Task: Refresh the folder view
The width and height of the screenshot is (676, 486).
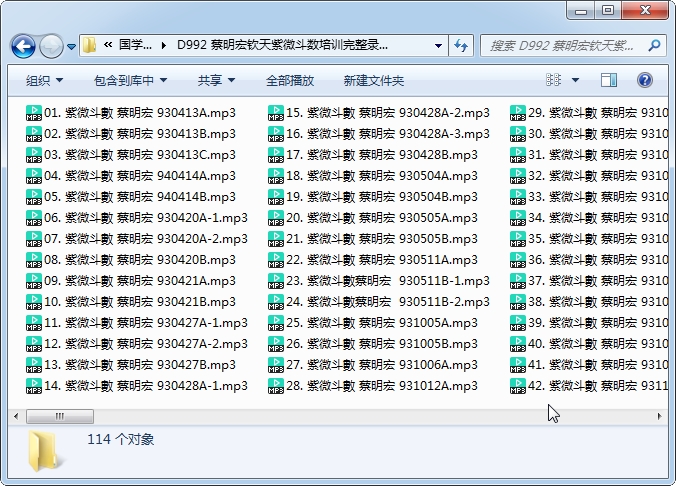Action: coord(461,45)
